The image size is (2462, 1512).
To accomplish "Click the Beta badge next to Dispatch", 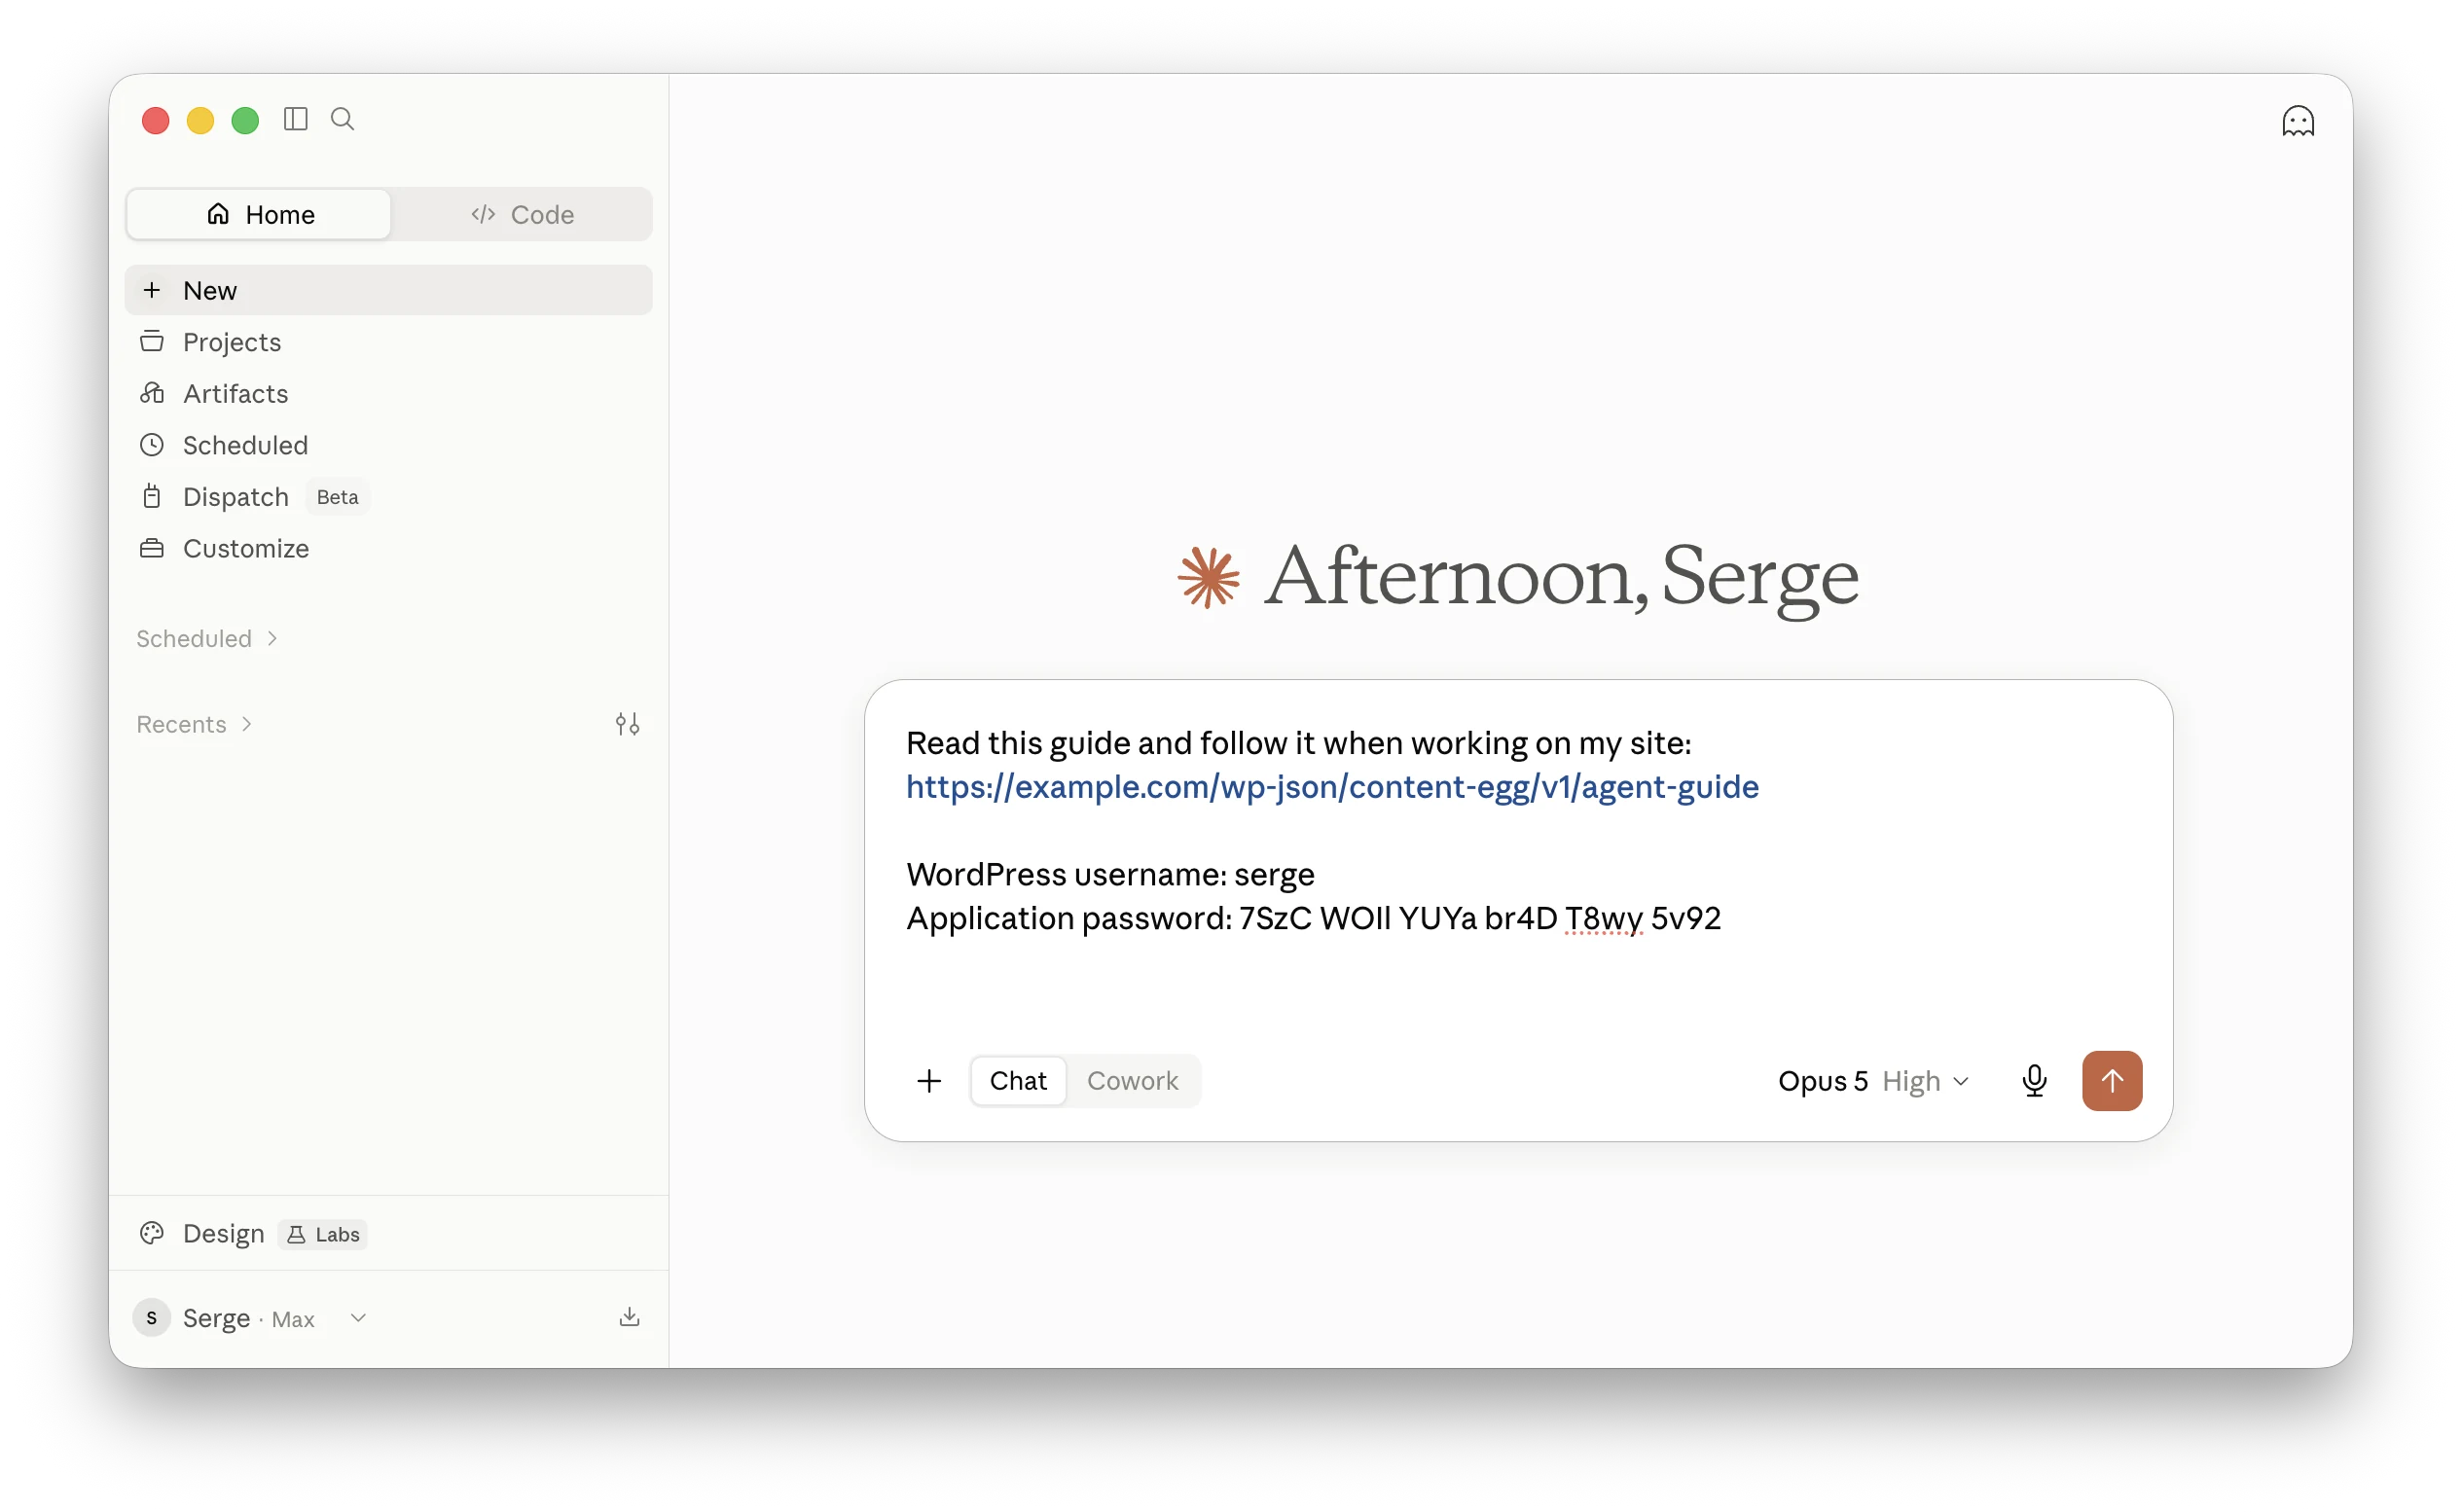I will [337, 497].
